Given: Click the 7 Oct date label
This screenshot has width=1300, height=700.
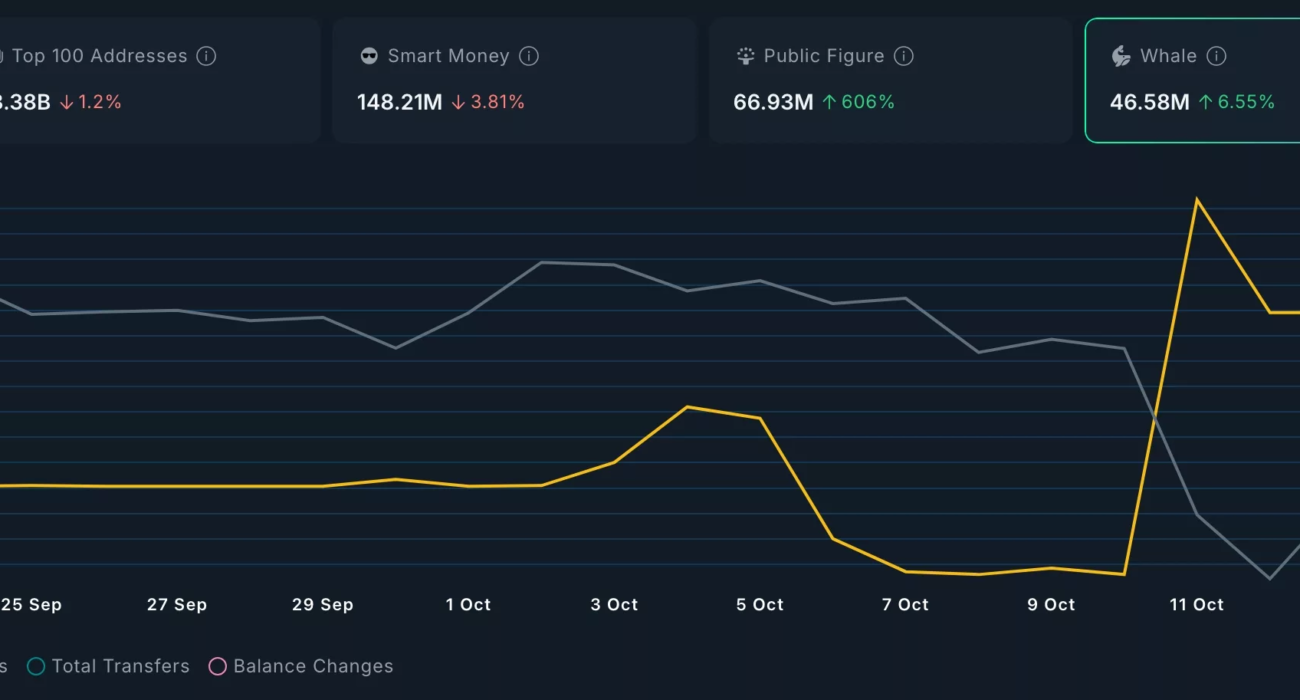Looking at the screenshot, I should click(x=905, y=604).
